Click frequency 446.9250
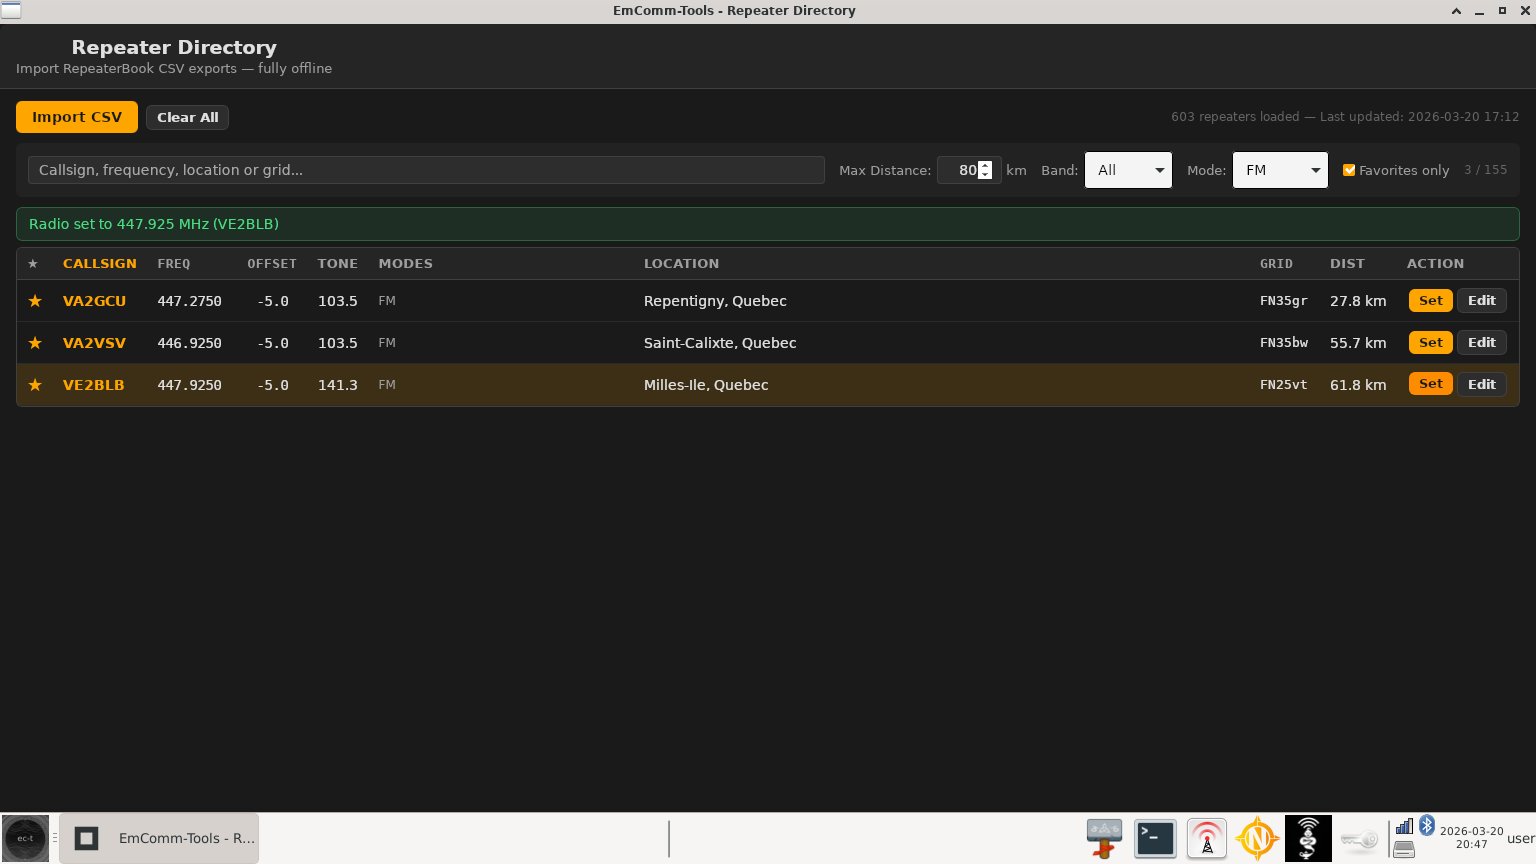This screenshot has width=1536, height=864. [189, 343]
